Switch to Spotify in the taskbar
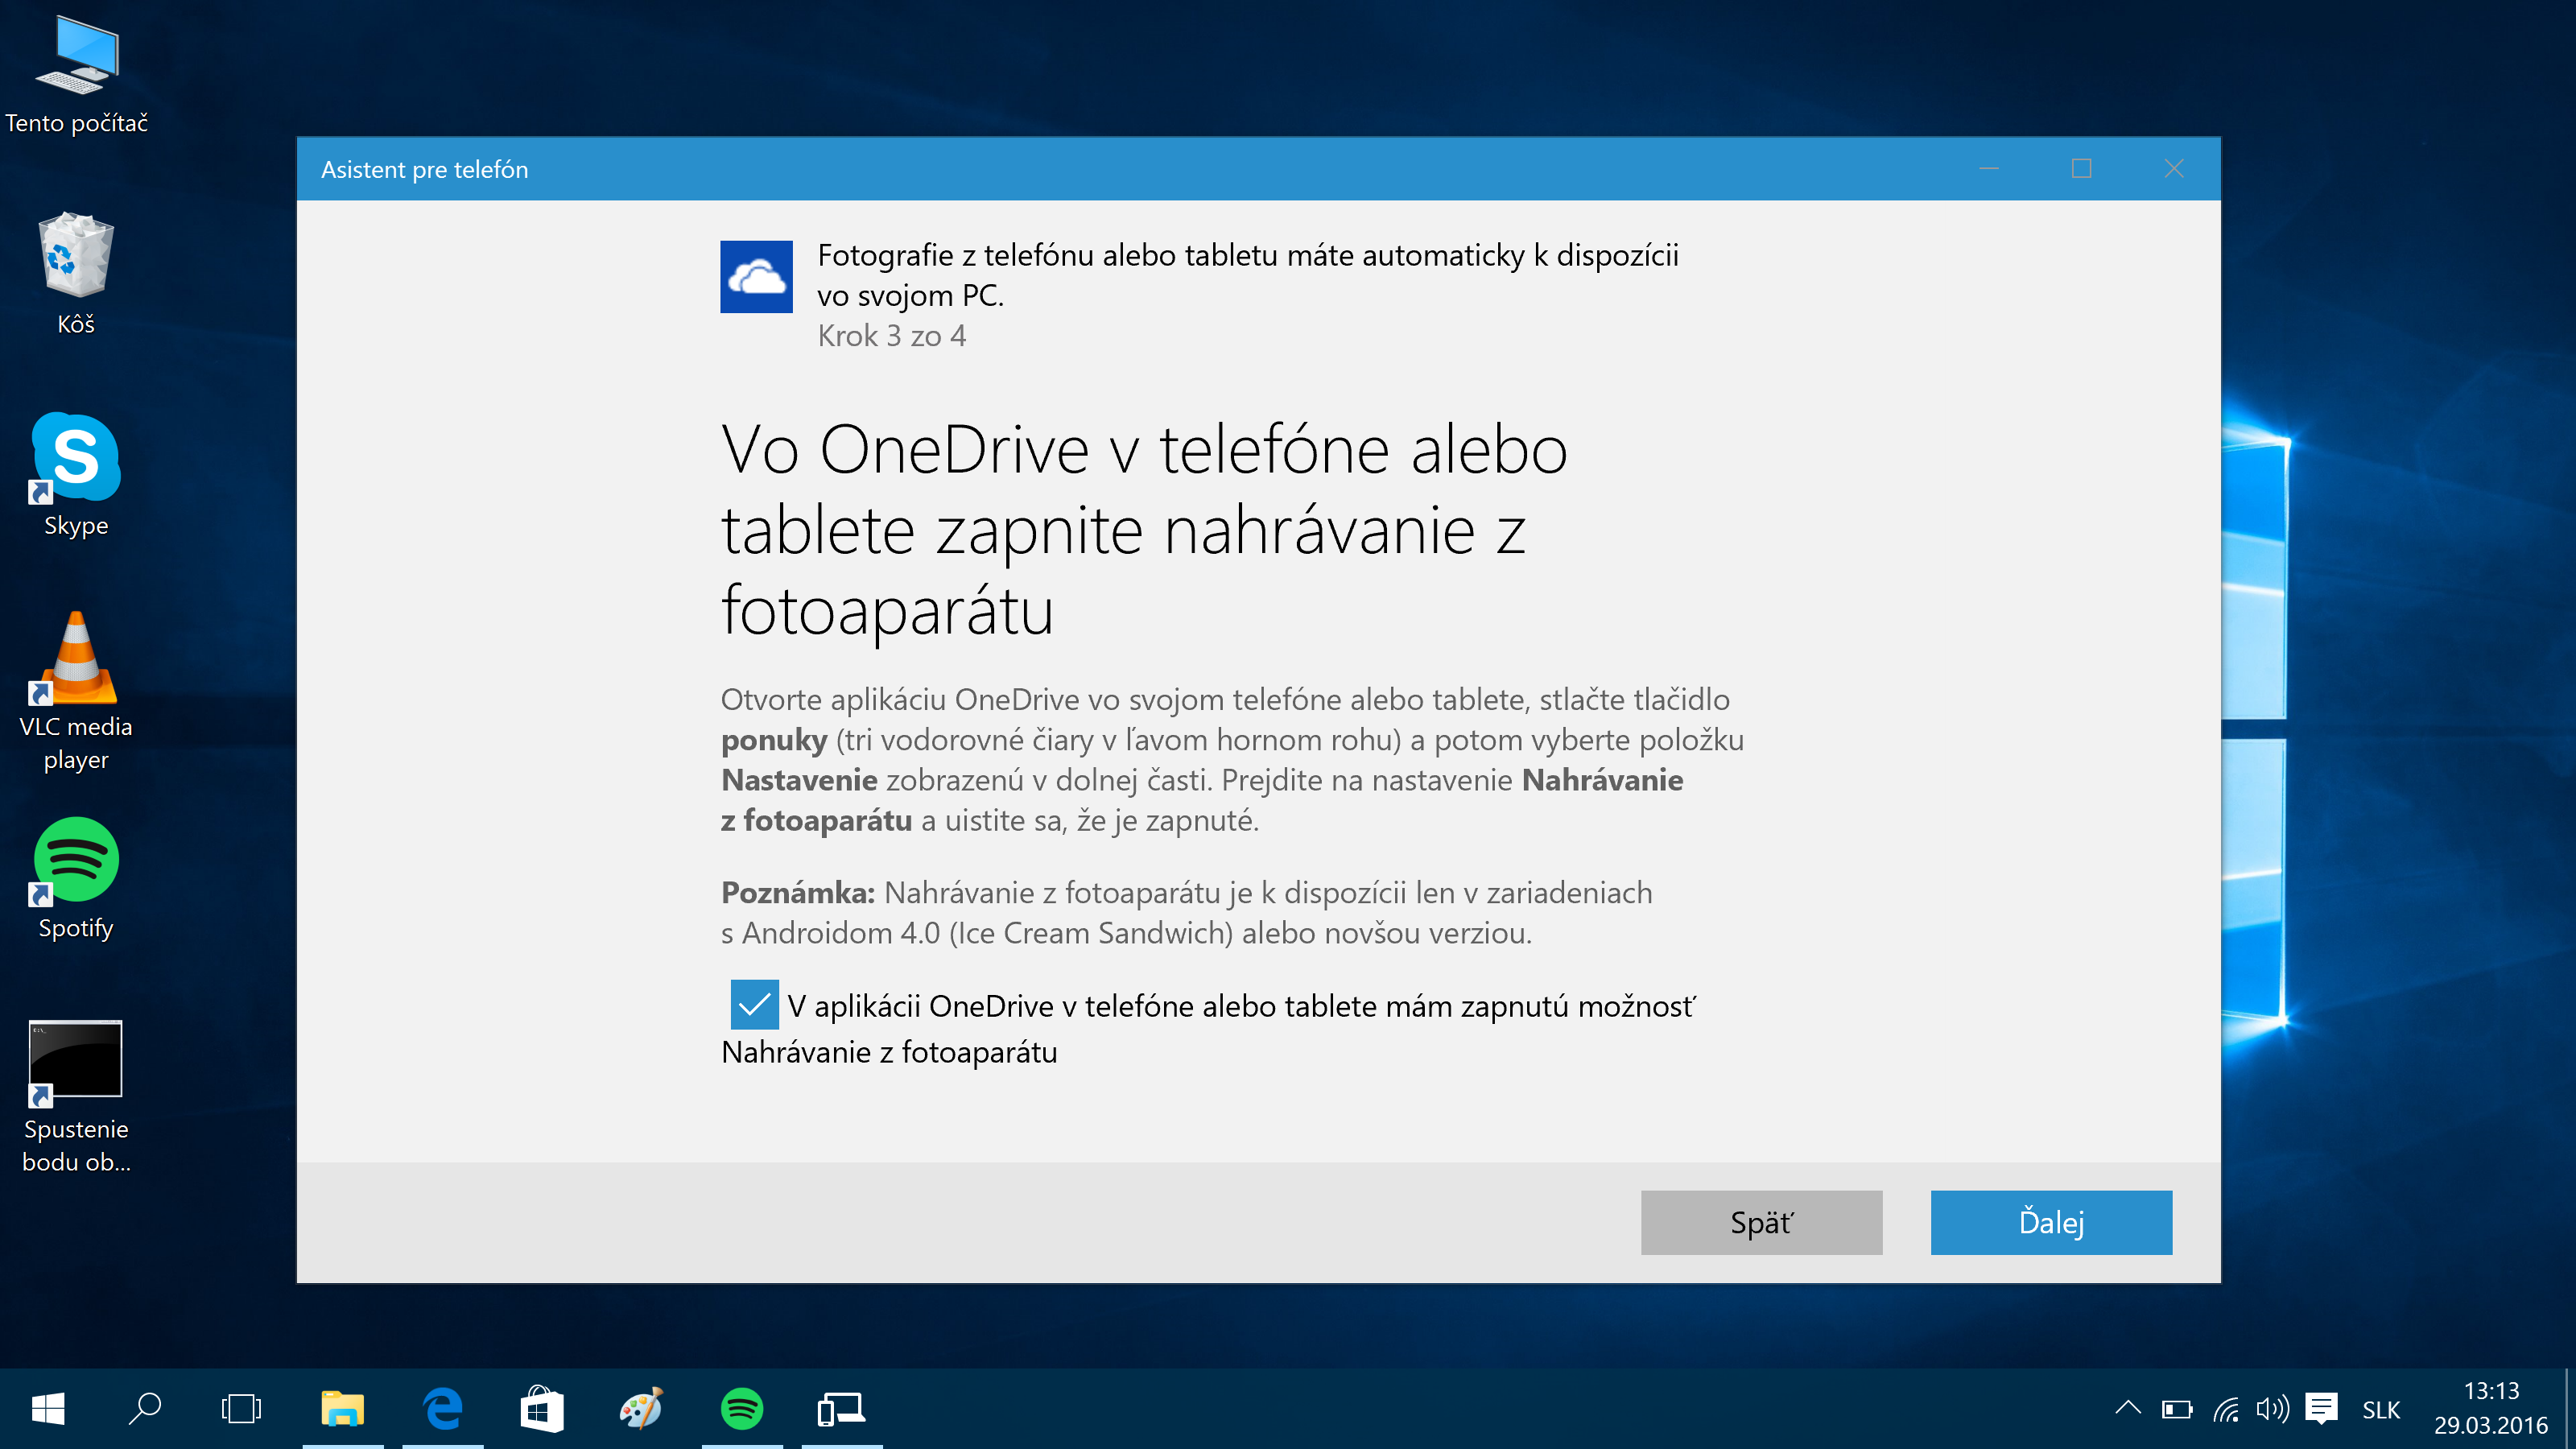Screen dimensions: 2576x1449 tap(742, 1409)
